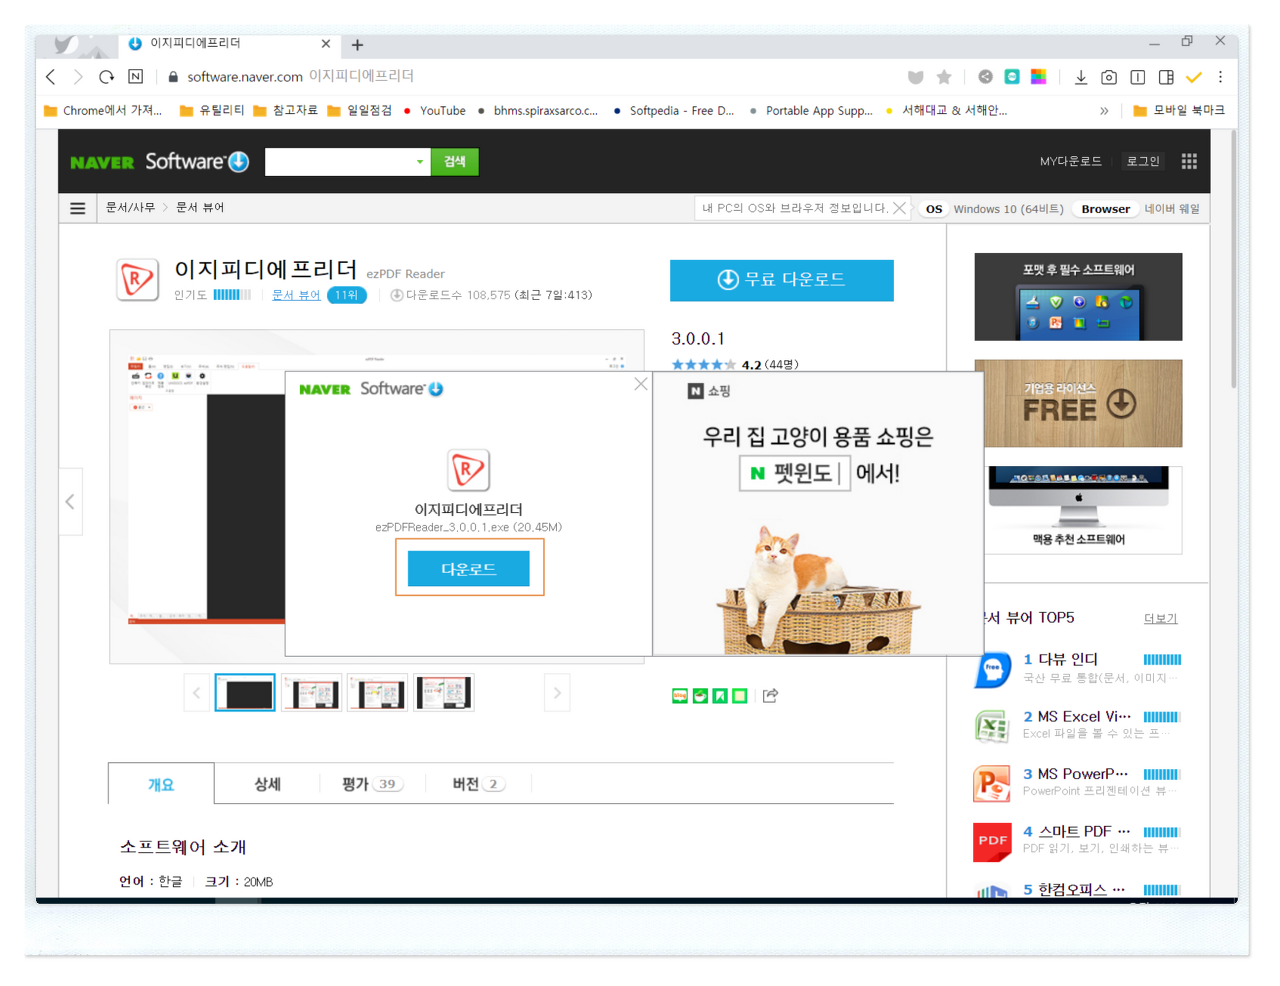
Task: Click the browser forward arrow
Action: (x=78, y=77)
